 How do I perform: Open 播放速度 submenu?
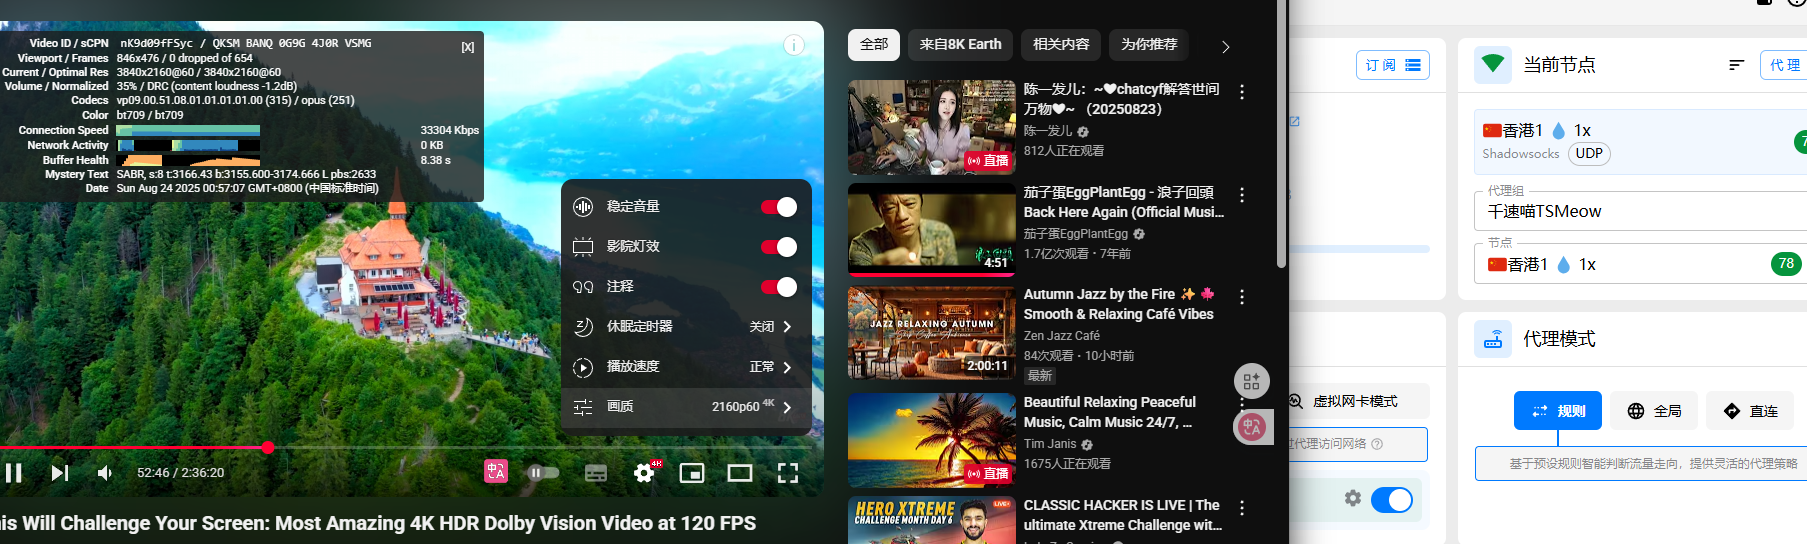pos(686,367)
